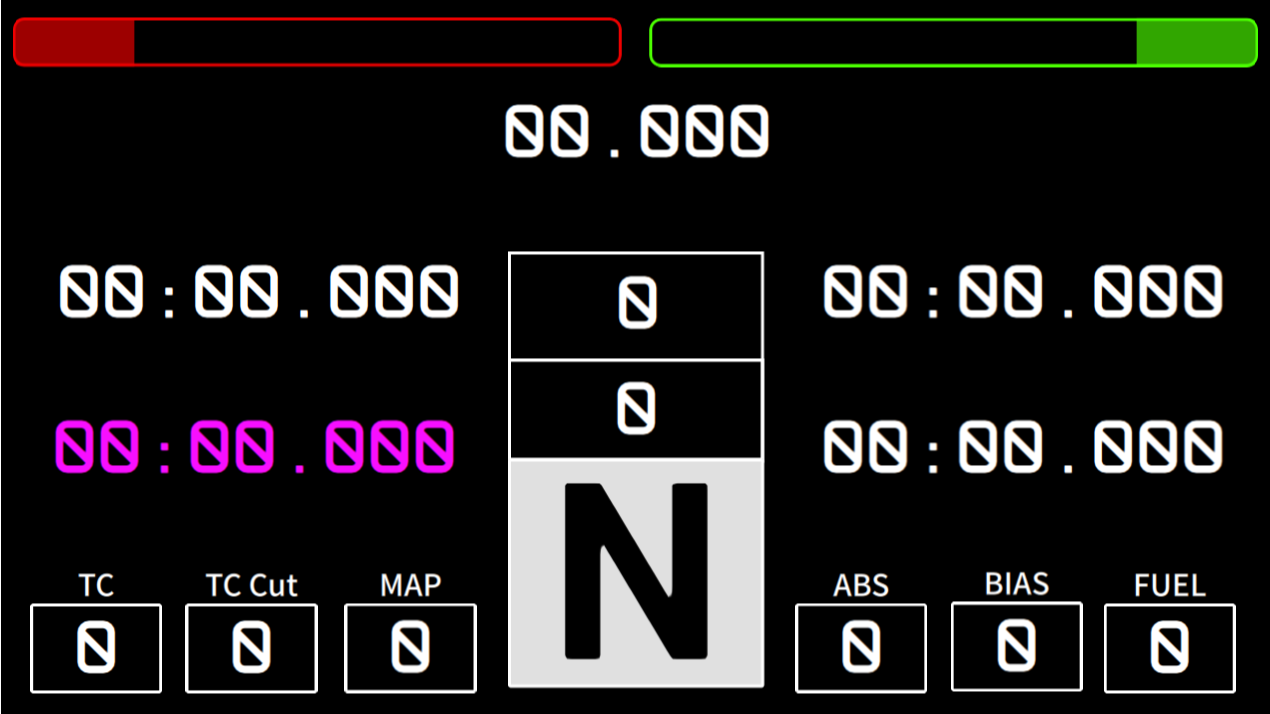
Task: Click the BIAS value box
Action: click(1016, 646)
